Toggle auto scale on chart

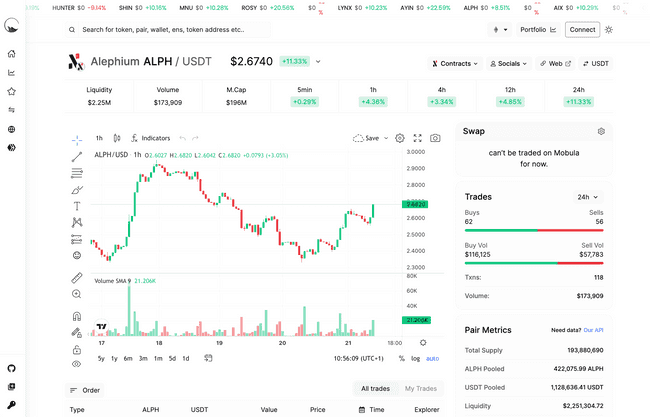(x=432, y=358)
